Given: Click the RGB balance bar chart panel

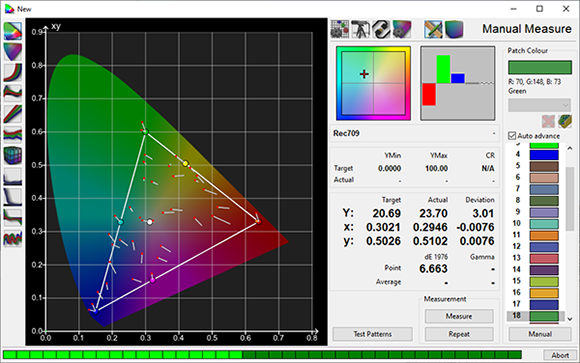Looking at the screenshot, I should (x=458, y=83).
